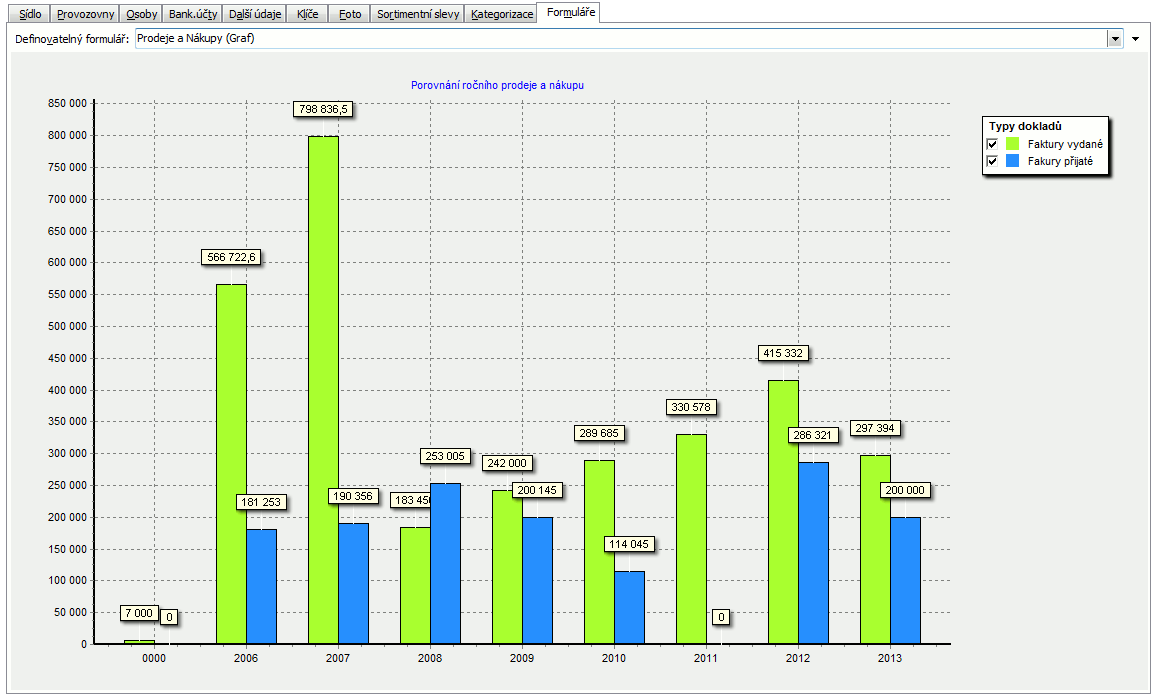Open the Definovatelný formulář dropdown arrow
This screenshot has width=1156, height=697.
(x=1115, y=39)
